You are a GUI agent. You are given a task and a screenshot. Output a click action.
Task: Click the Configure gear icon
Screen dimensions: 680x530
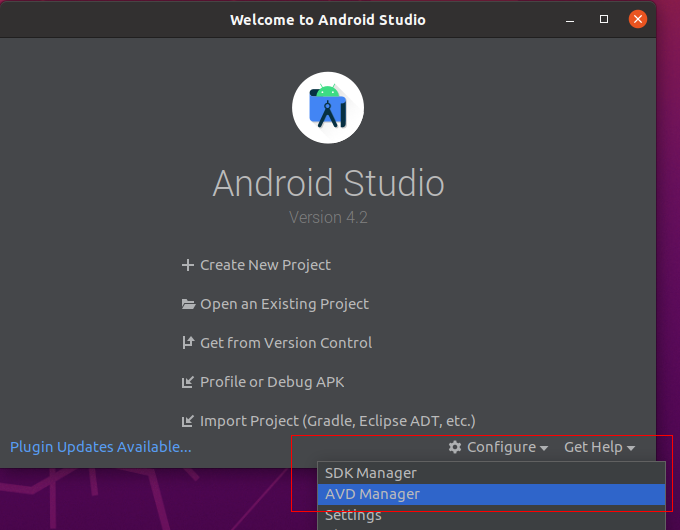coord(455,447)
